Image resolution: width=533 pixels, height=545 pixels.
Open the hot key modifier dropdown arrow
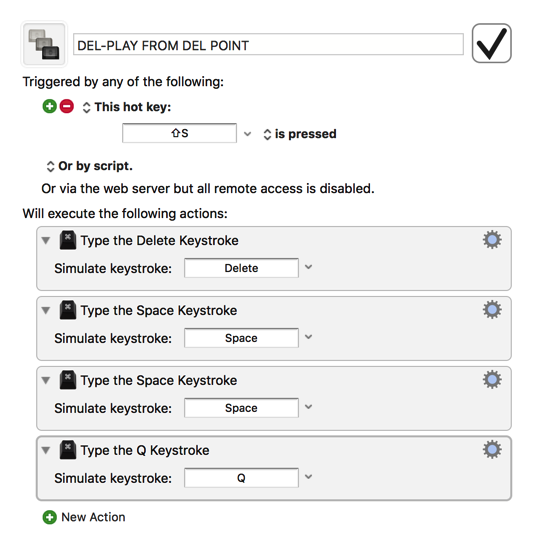(247, 134)
